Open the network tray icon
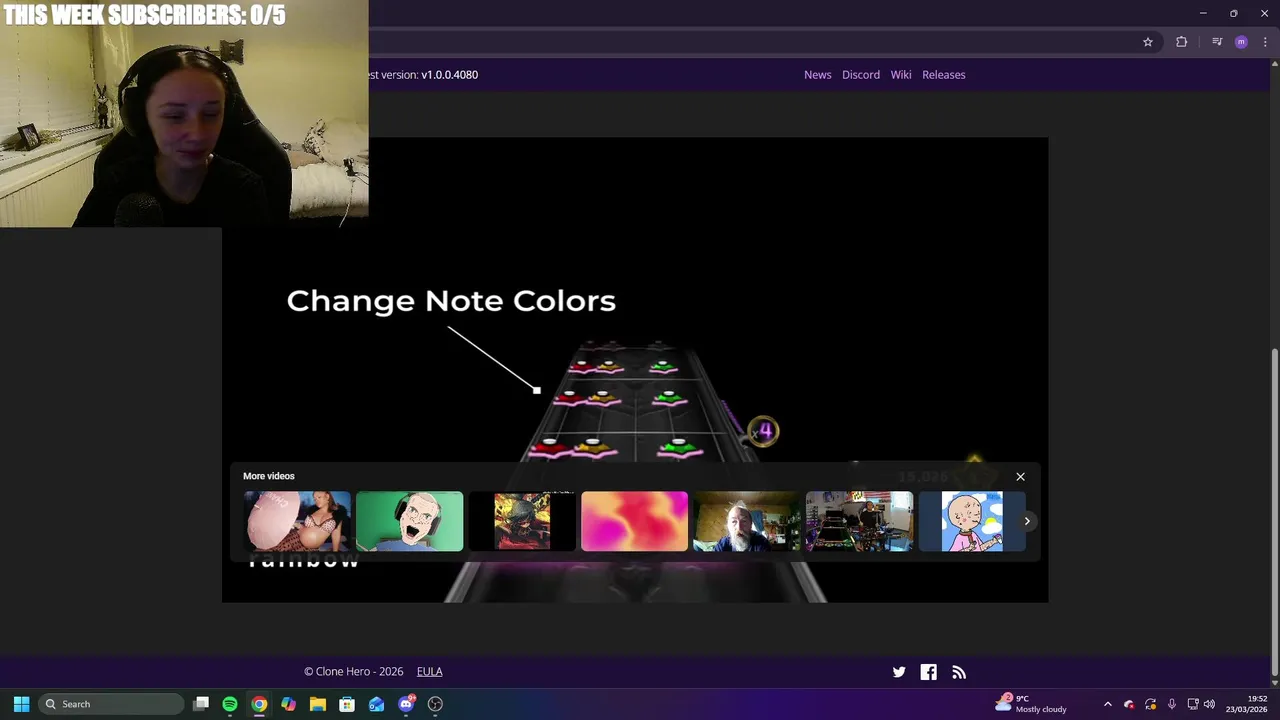Image resolution: width=1280 pixels, height=720 pixels. click(1192, 704)
